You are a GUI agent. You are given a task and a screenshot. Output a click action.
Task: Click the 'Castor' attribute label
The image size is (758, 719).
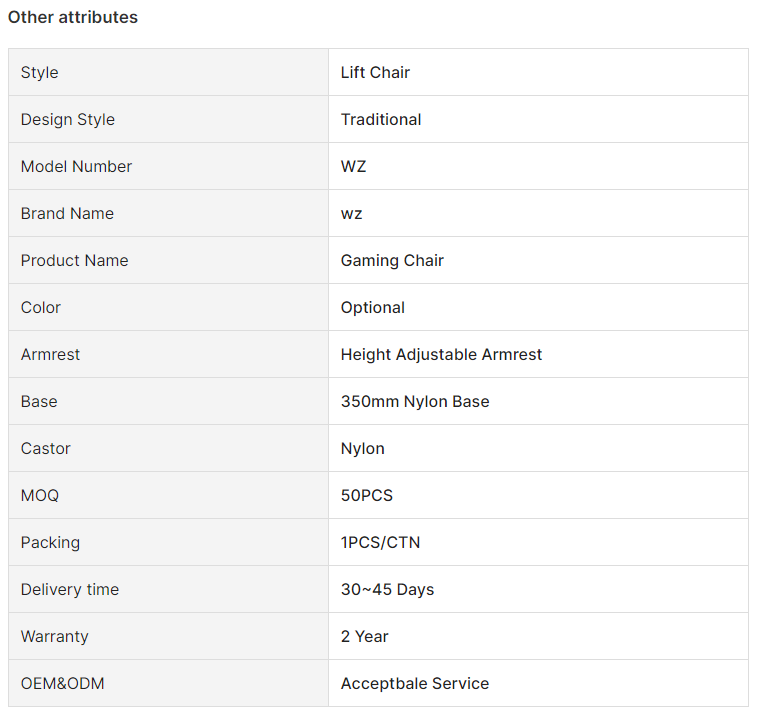[45, 449]
